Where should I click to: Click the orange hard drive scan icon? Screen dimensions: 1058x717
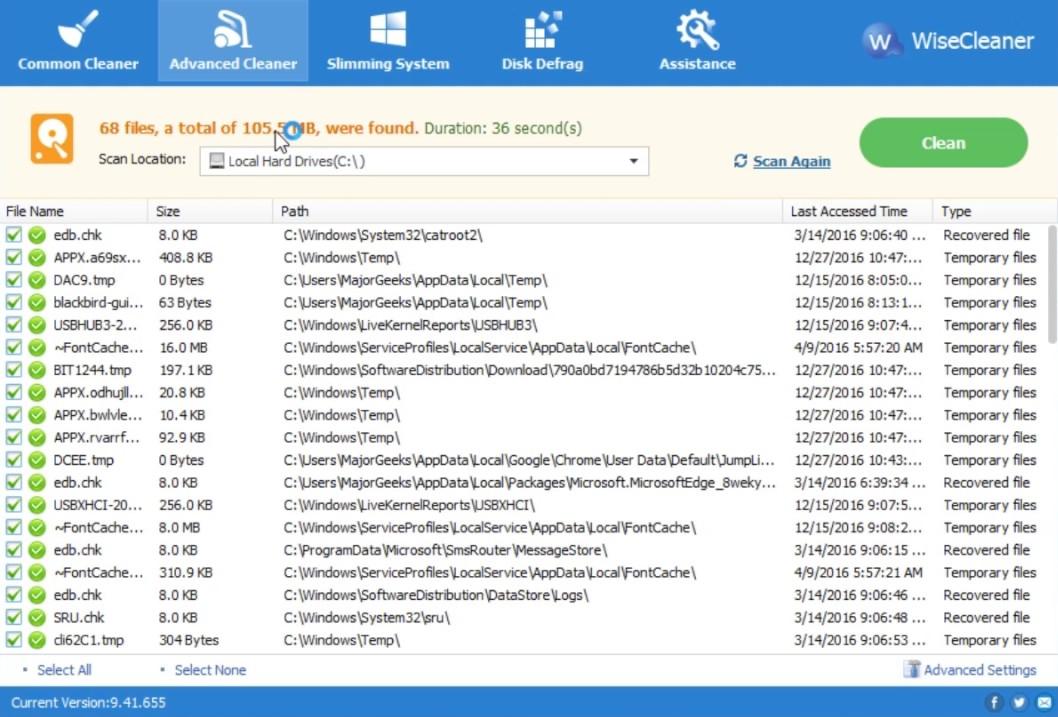click(52, 139)
